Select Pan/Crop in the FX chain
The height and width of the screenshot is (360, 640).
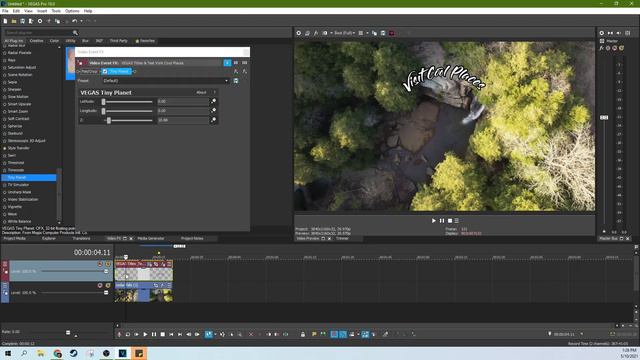[89, 71]
